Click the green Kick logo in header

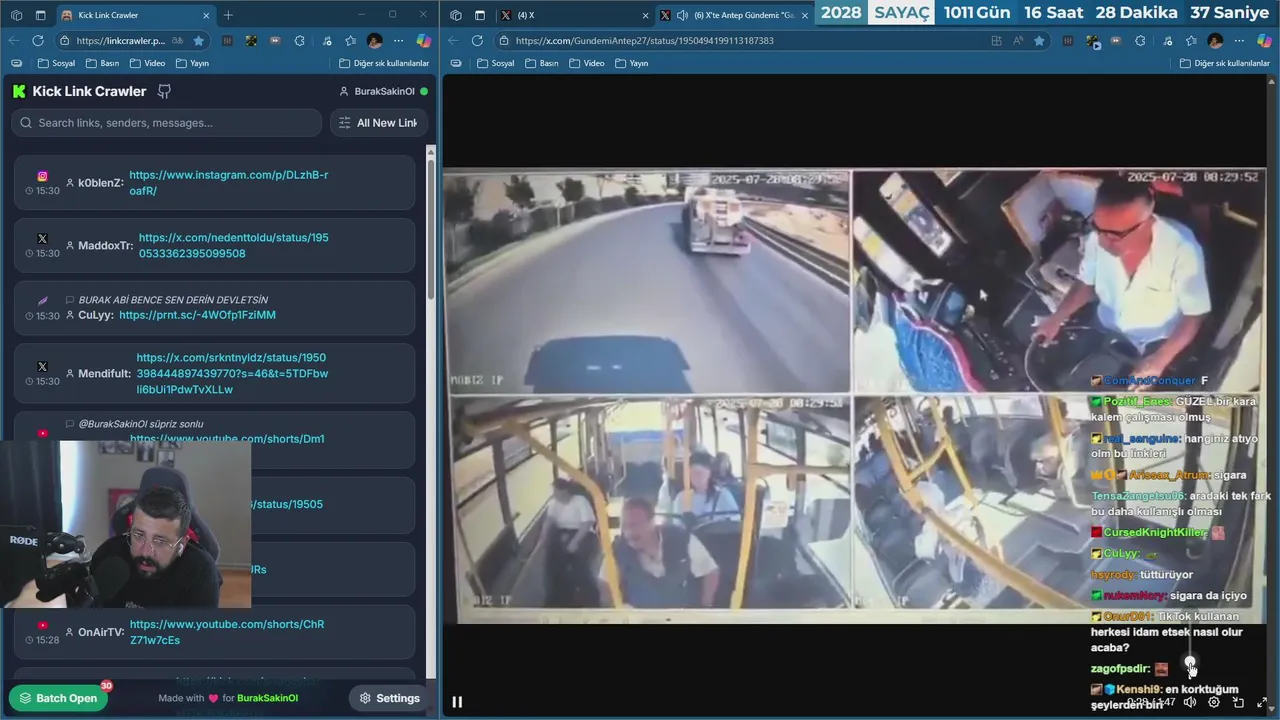(x=19, y=91)
